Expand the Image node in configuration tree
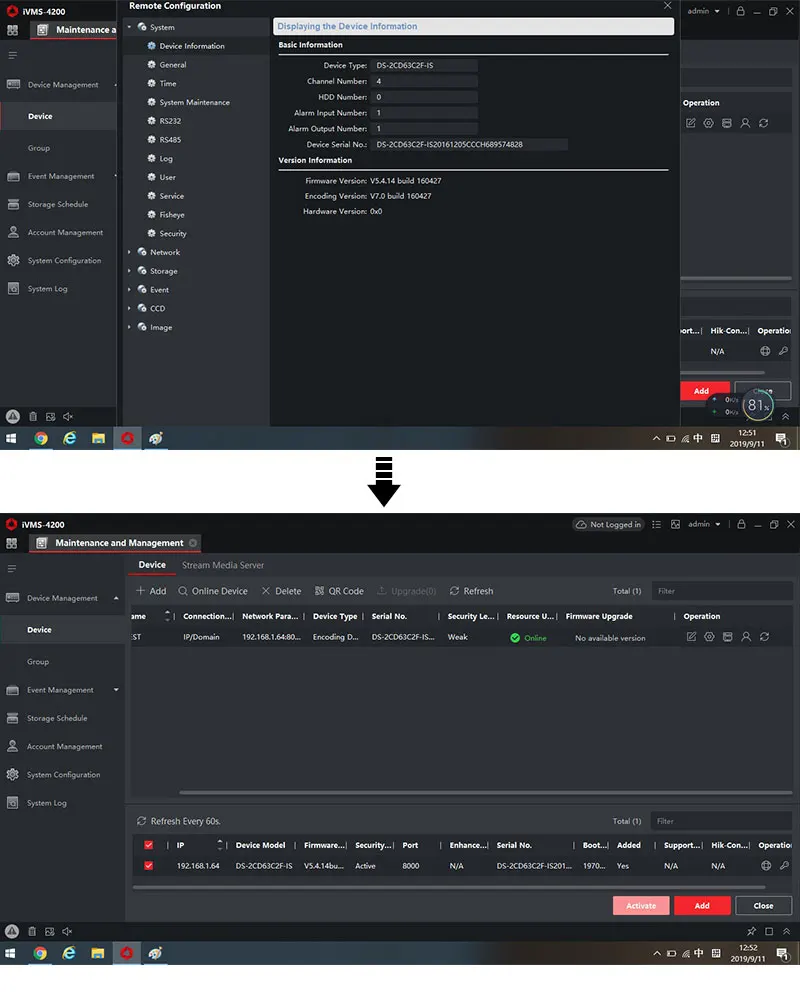The height and width of the screenshot is (1007, 800). pyautogui.click(x=129, y=328)
